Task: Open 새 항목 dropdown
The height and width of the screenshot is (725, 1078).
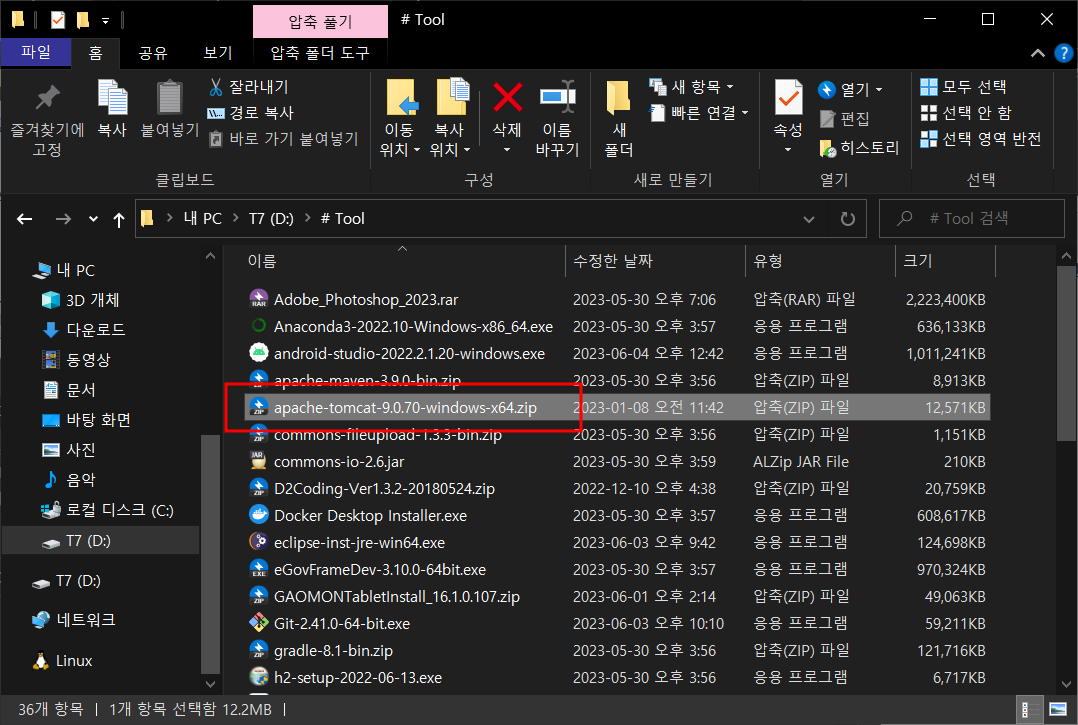Action: click(x=692, y=87)
